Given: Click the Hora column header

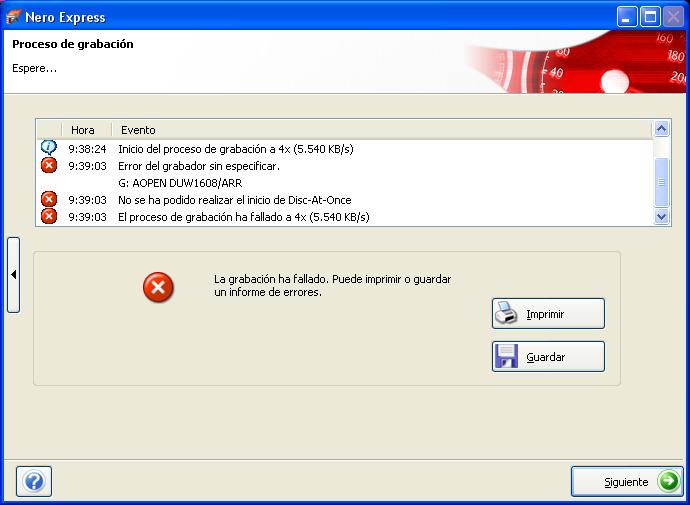Looking at the screenshot, I should click(x=83, y=130).
